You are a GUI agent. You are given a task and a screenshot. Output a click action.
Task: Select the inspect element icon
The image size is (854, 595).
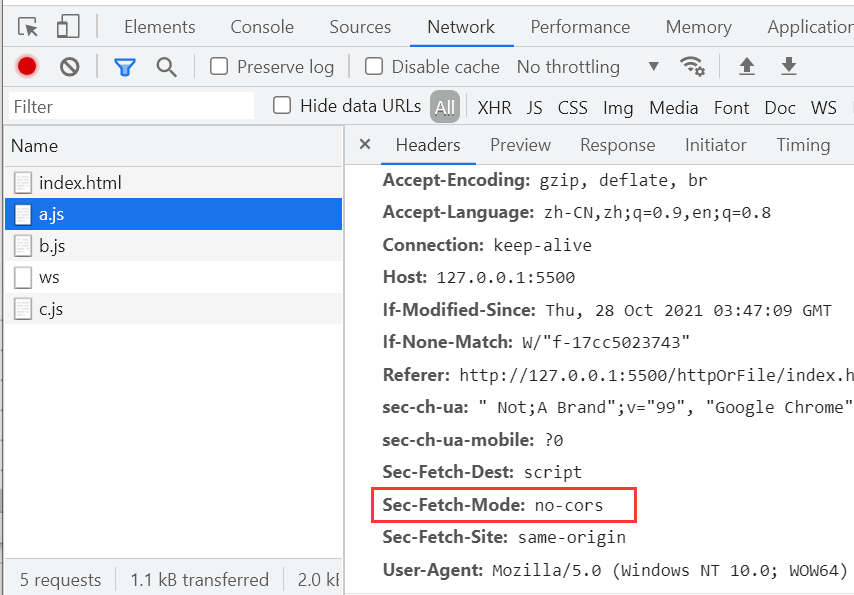point(27,26)
